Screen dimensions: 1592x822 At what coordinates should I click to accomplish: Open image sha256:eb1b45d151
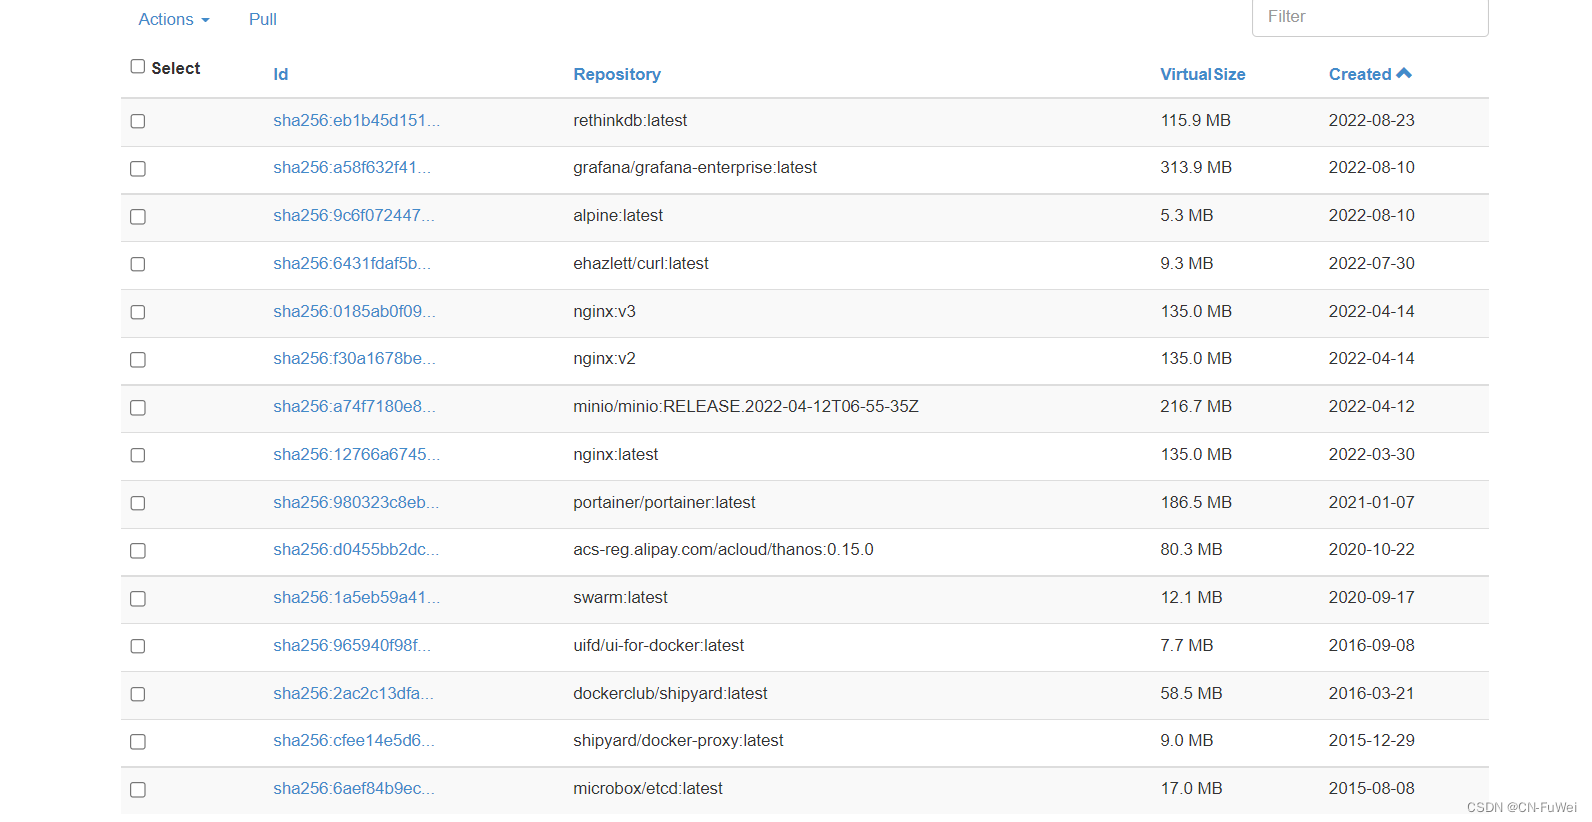(356, 120)
